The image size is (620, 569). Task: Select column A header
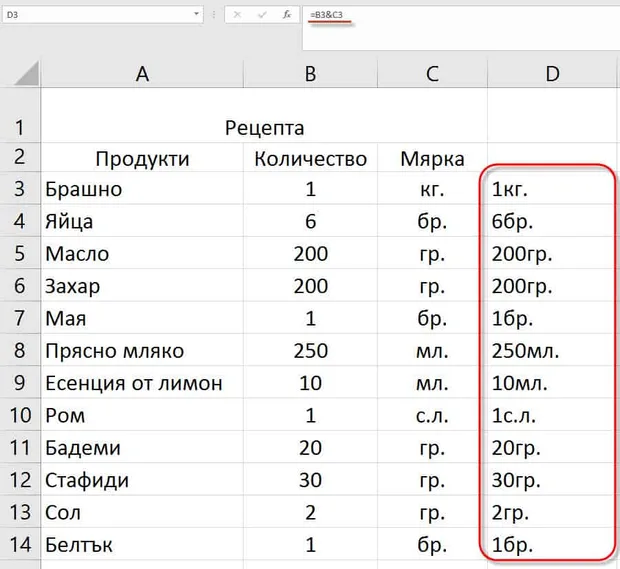point(142,74)
